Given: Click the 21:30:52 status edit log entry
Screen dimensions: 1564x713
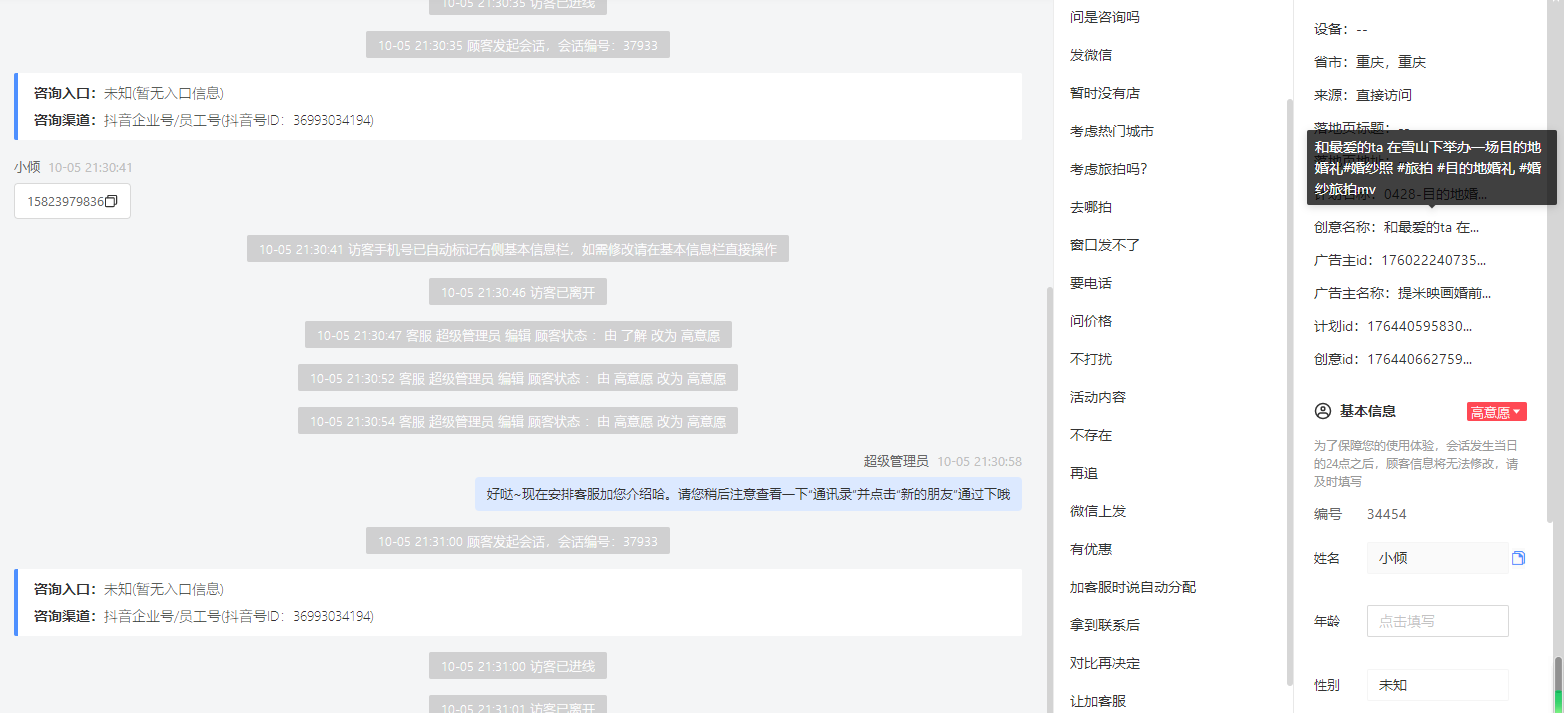Looking at the screenshot, I should [x=518, y=378].
